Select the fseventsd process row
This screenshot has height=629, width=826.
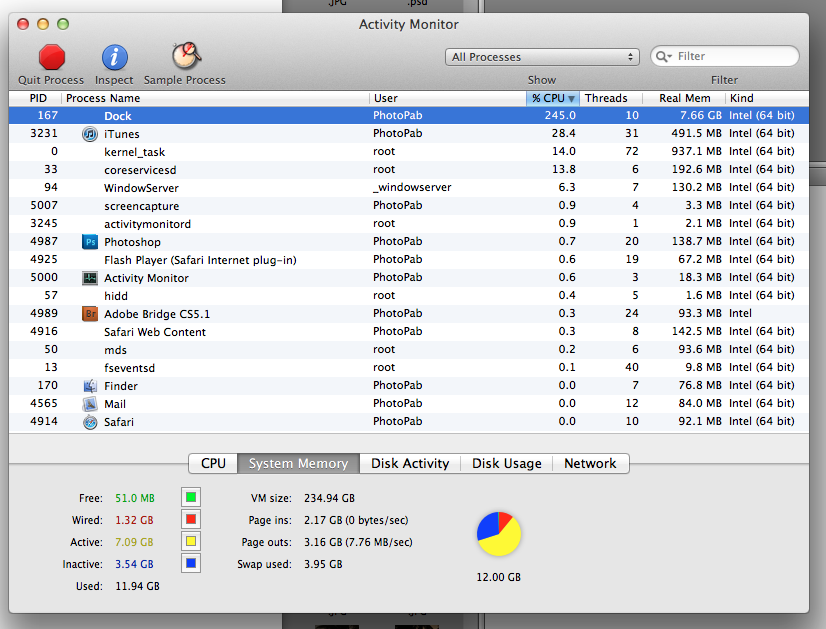(409, 368)
